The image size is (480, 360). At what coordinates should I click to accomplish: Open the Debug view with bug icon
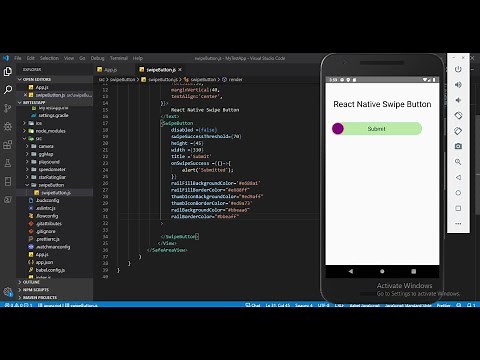pos(8,126)
